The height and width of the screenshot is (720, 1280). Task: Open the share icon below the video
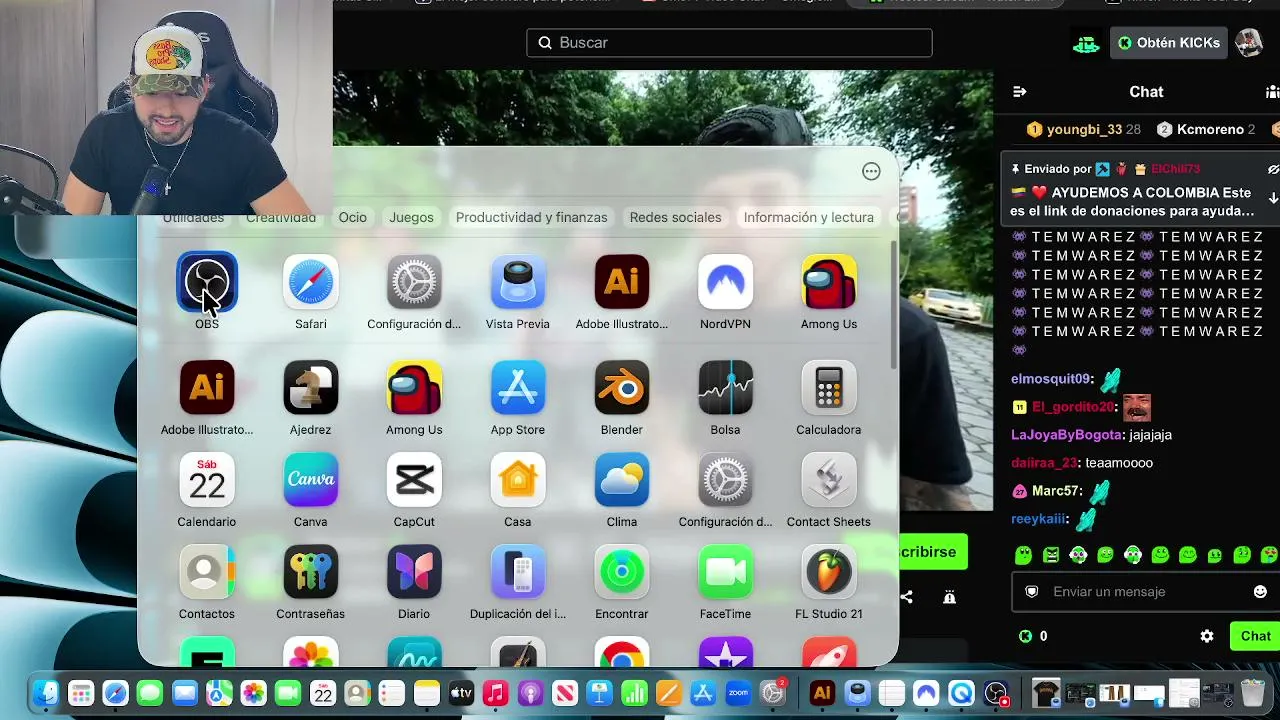[906, 597]
